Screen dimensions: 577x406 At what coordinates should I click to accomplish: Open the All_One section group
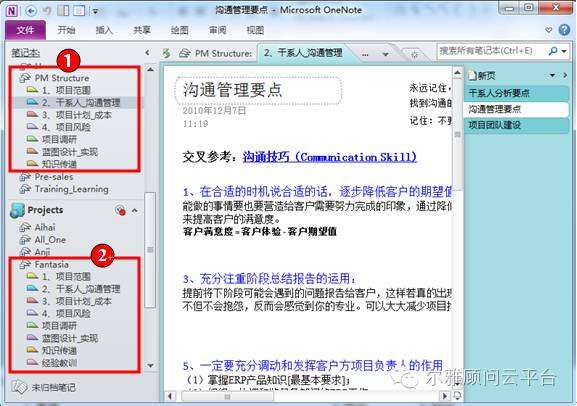43,240
